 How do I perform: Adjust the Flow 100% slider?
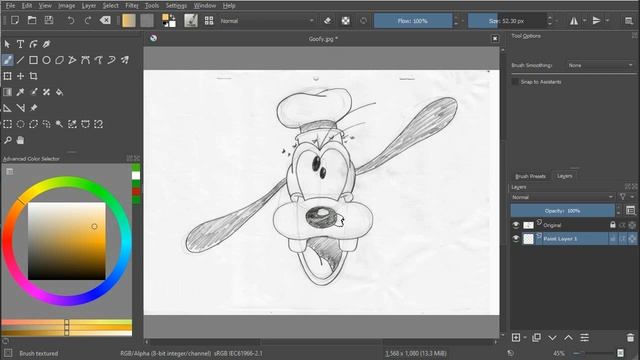click(x=413, y=20)
